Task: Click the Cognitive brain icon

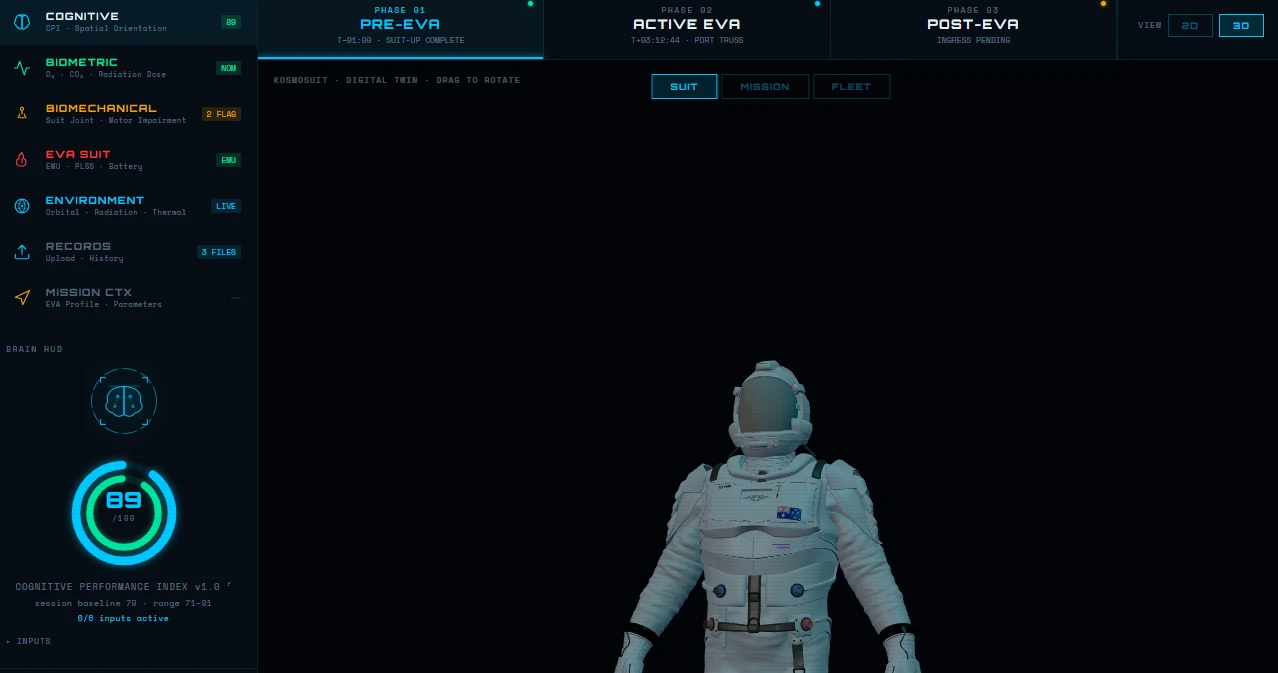Action: click(x=22, y=22)
